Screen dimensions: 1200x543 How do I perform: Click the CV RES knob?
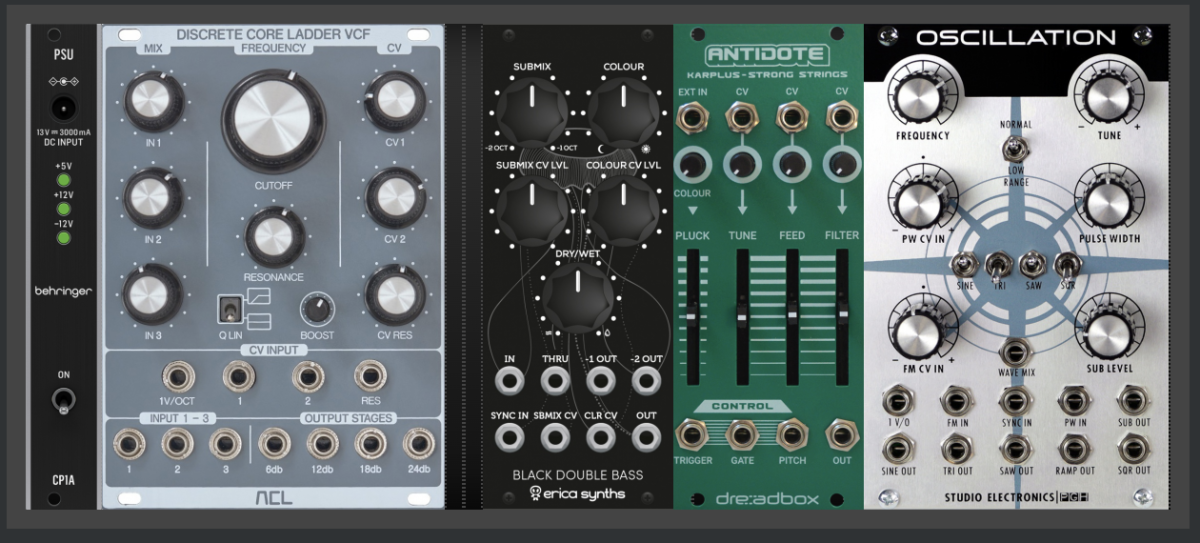395,293
